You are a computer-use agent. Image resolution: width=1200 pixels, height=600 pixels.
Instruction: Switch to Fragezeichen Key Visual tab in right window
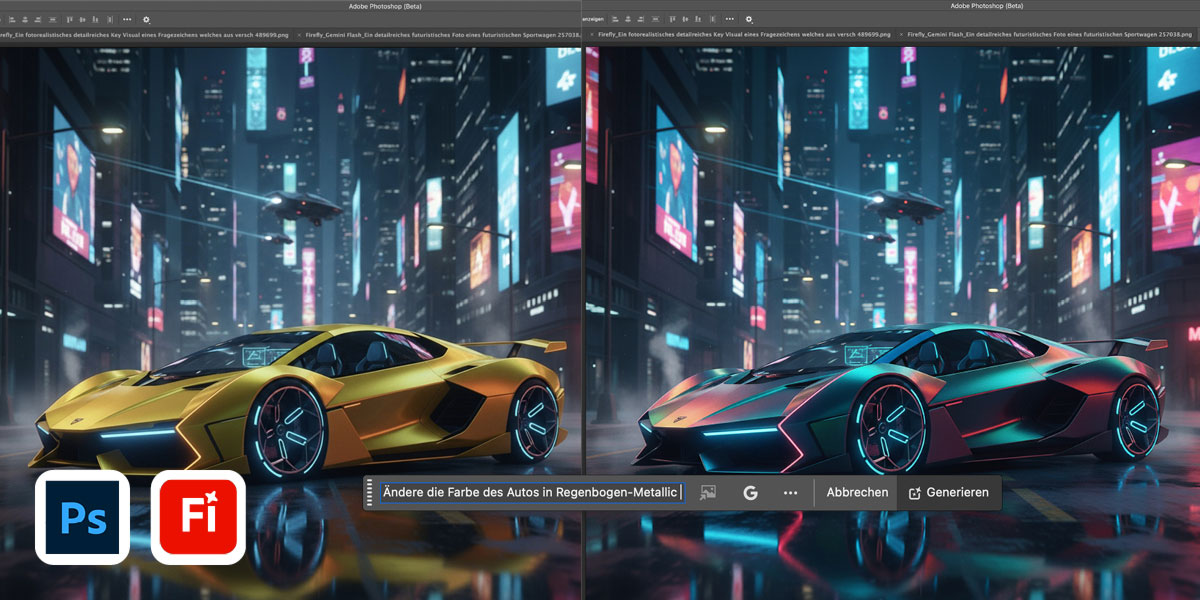745,34
